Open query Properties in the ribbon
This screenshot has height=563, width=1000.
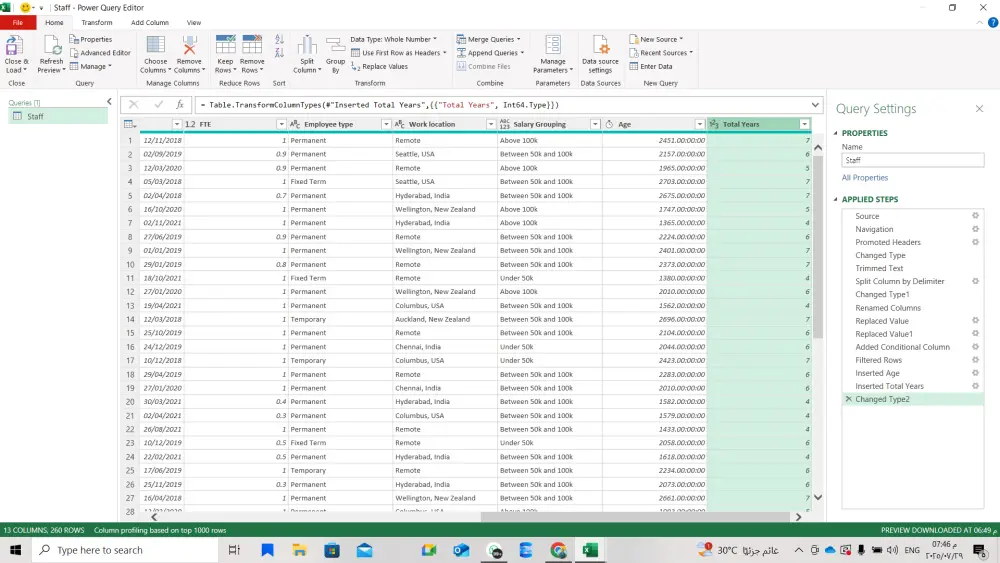(91, 40)
